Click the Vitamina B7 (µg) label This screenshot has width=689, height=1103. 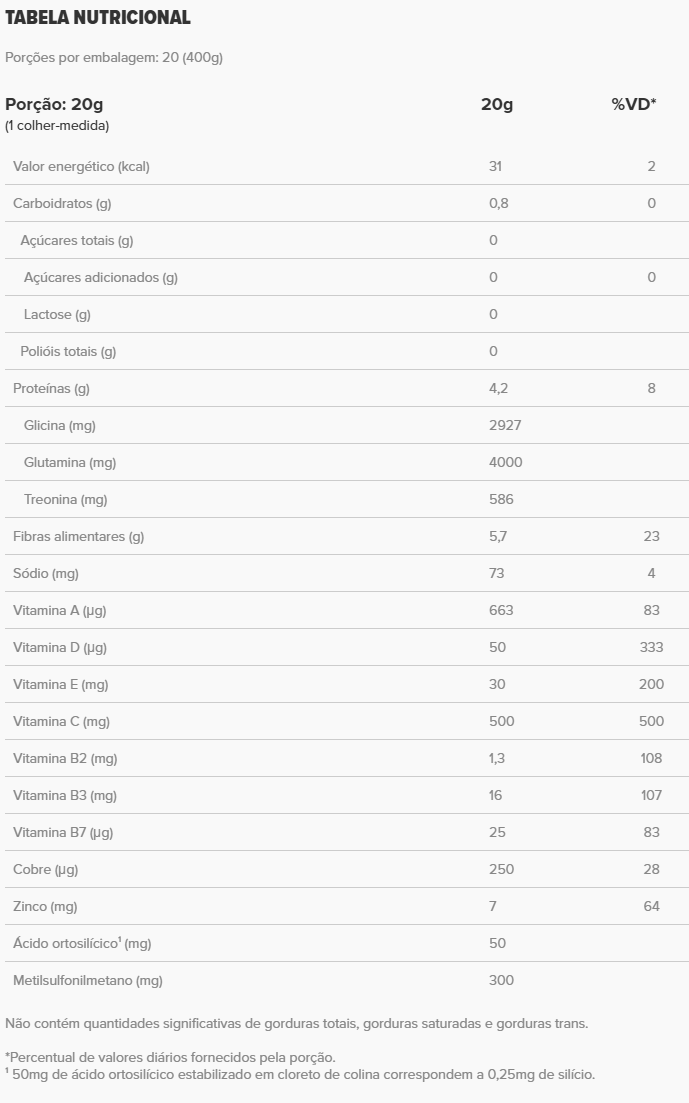pyautogui.click(x=63, y=832)
